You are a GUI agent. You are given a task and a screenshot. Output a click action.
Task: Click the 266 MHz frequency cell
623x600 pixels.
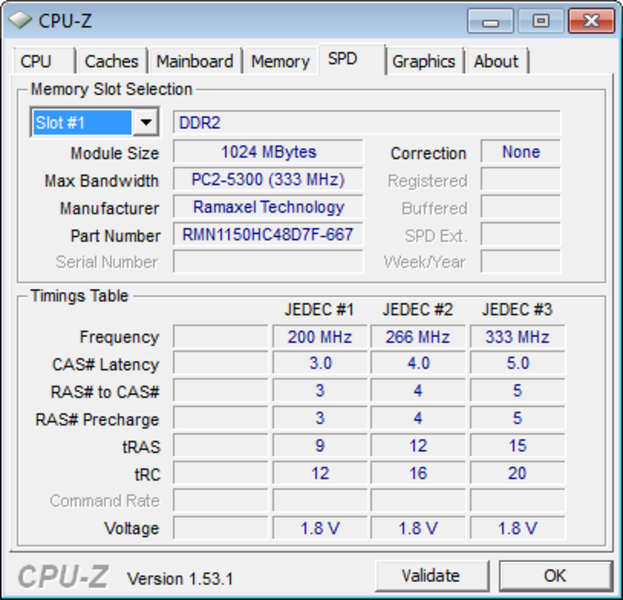[418, 337]
